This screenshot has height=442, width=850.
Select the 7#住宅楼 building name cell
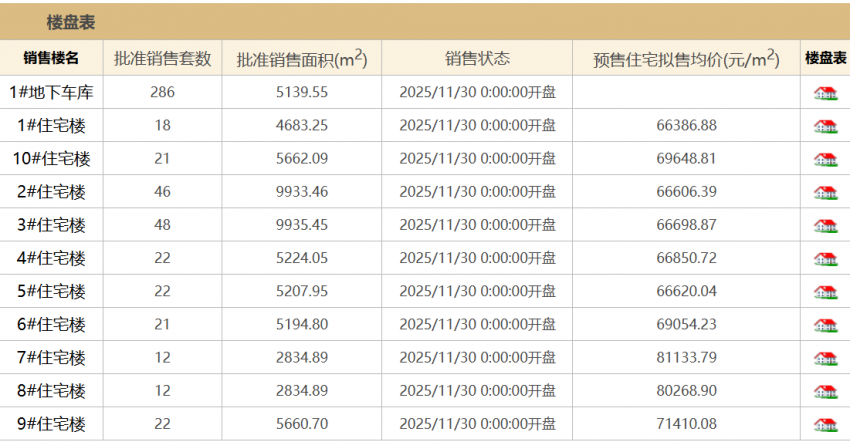[x=51, y=357]
